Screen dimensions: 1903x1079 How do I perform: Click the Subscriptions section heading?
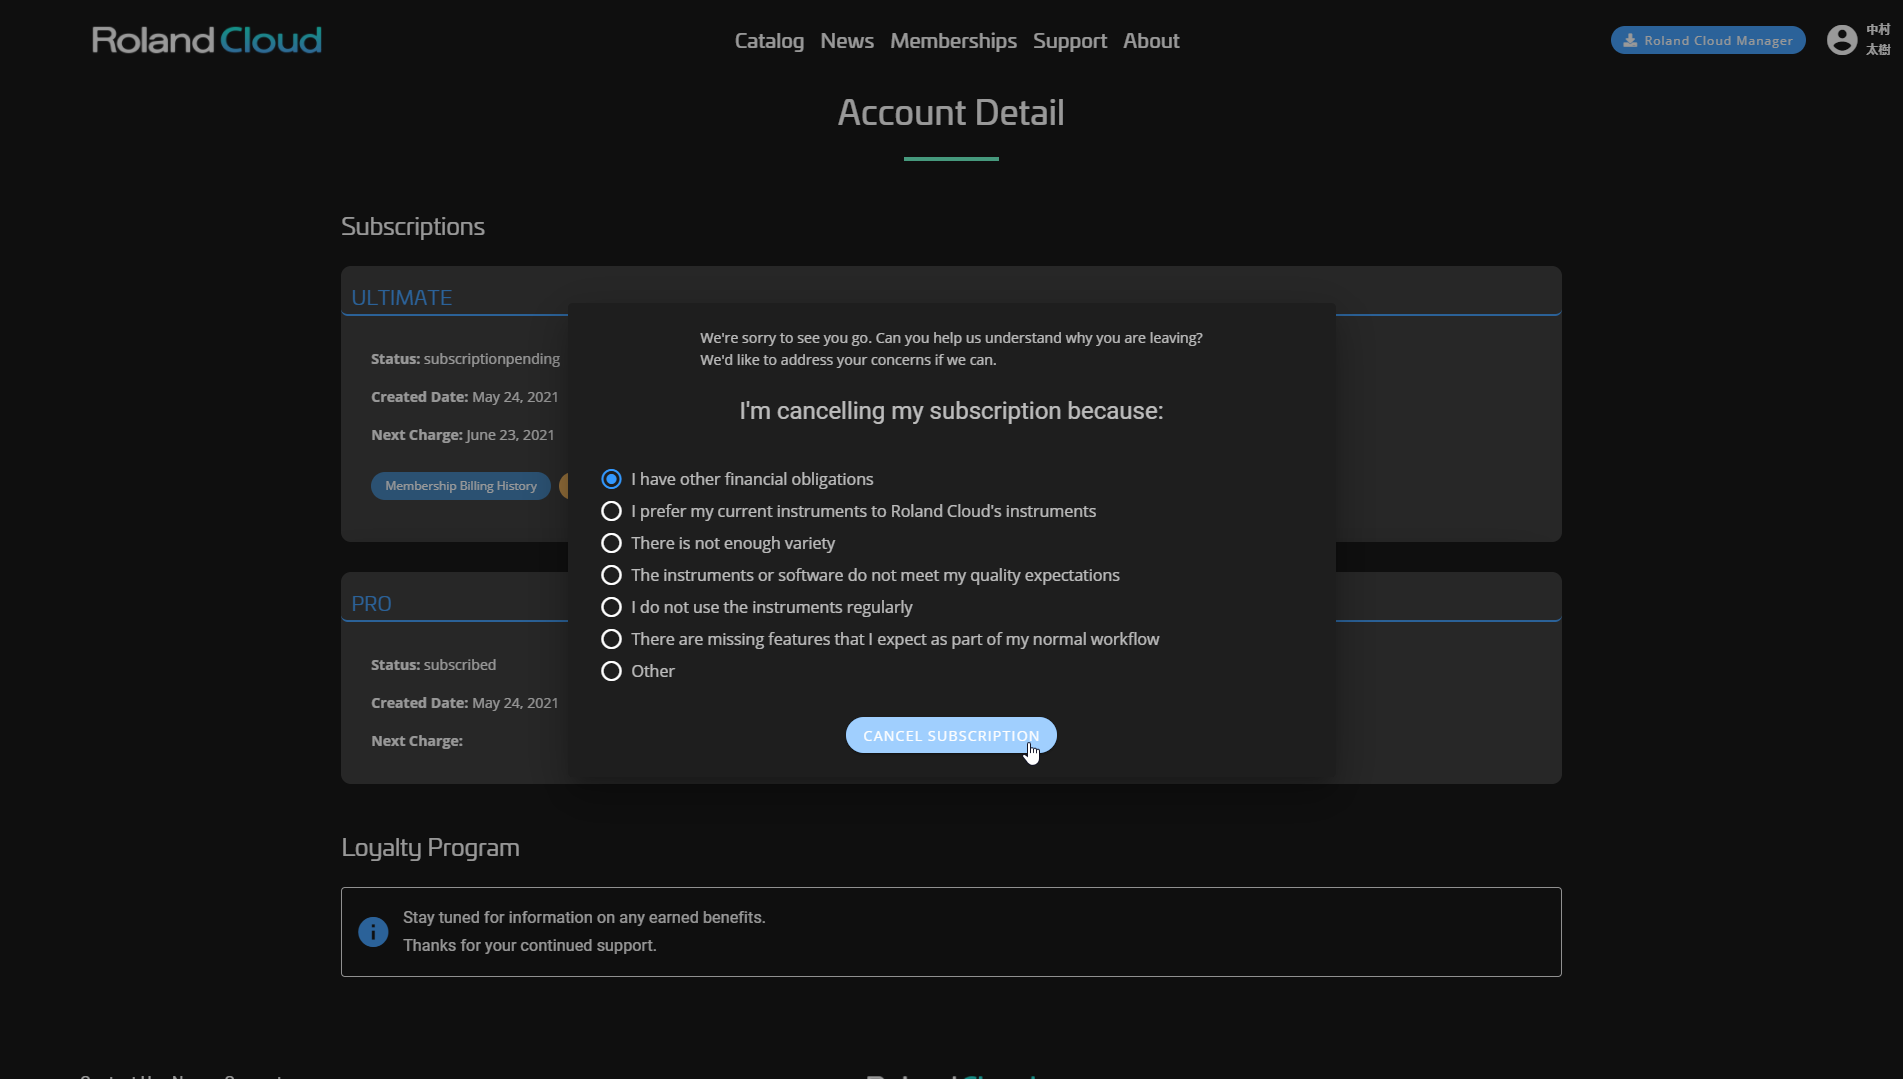coord(413,226)
